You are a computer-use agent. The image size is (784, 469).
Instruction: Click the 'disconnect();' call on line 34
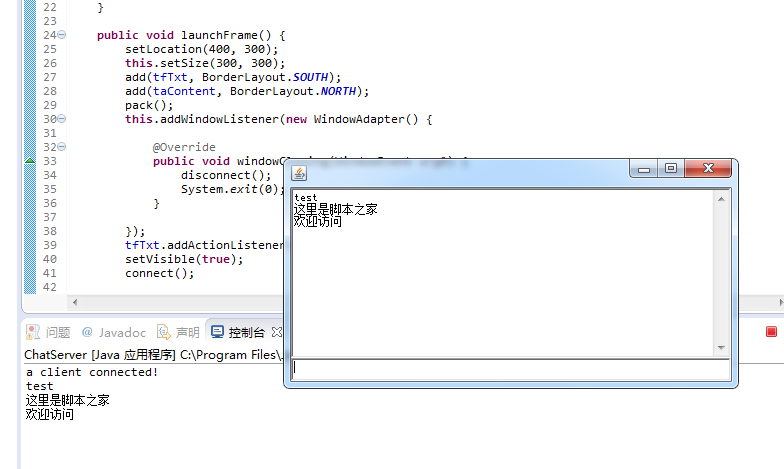(x=226, y=175)
